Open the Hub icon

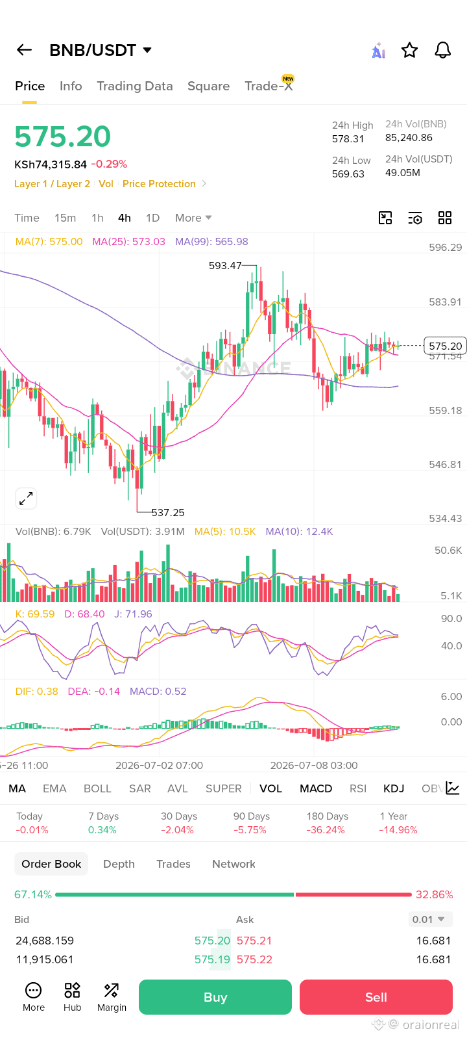click(72, 998)
